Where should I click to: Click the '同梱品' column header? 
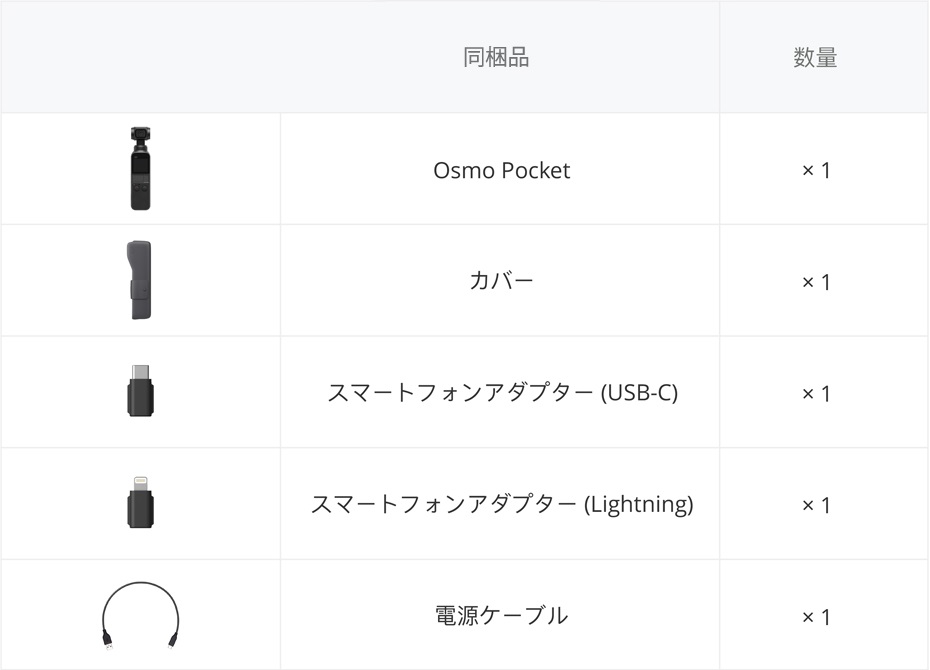click(x=496, y=58)
